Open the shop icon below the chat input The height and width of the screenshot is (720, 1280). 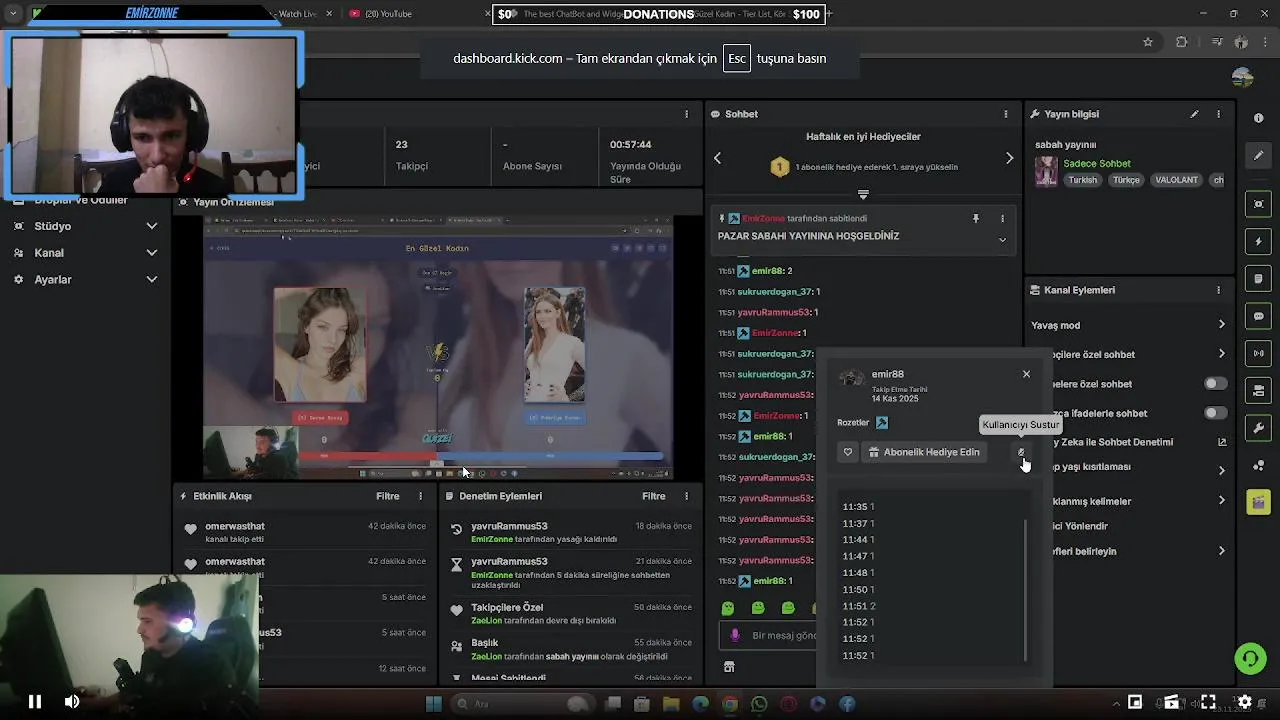tap(729, 667)
